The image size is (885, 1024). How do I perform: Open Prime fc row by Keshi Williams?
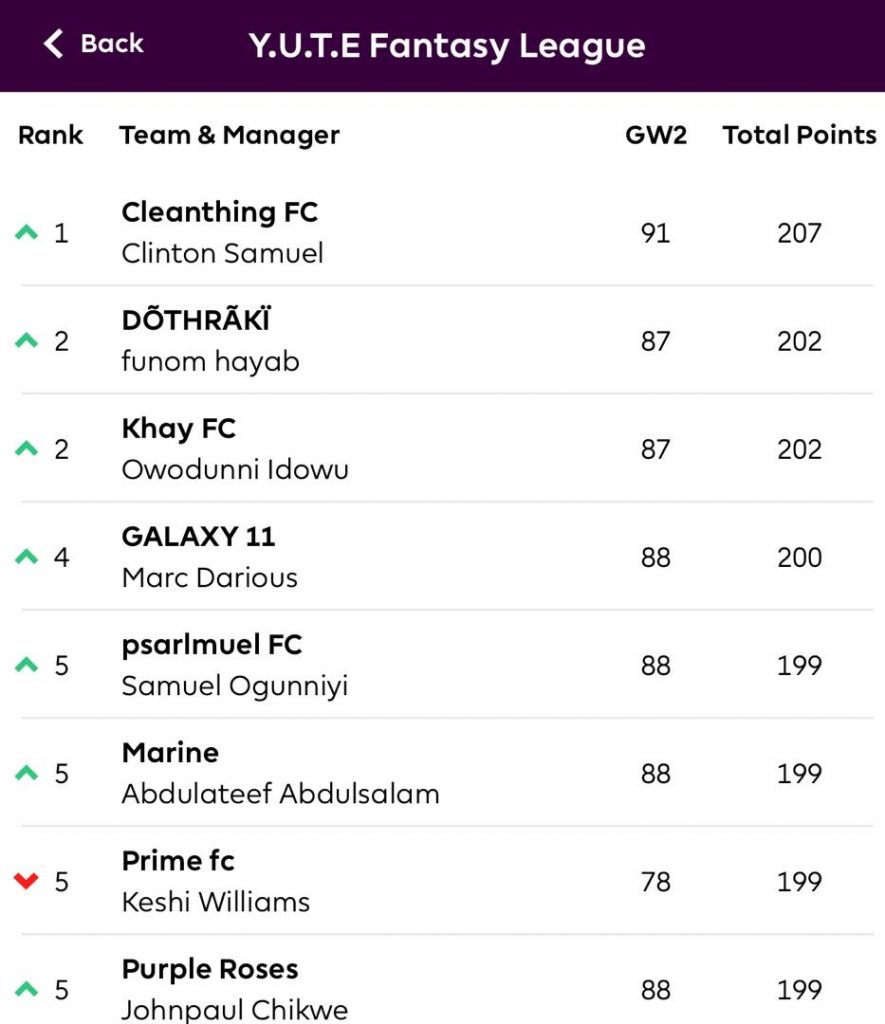click(x=447, y=881)
